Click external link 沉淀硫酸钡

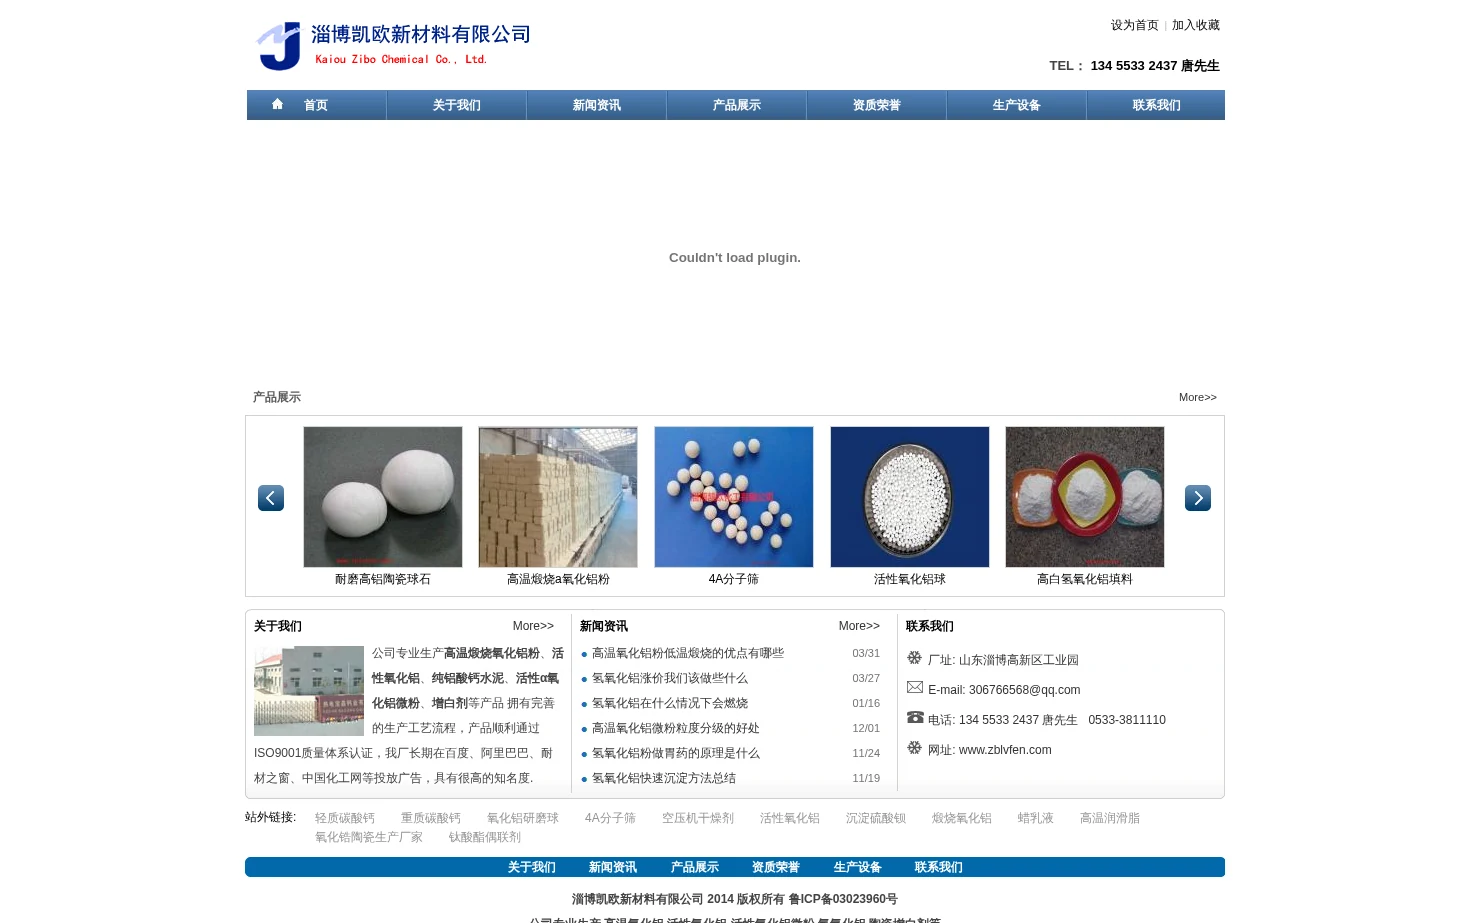point(876,818)
